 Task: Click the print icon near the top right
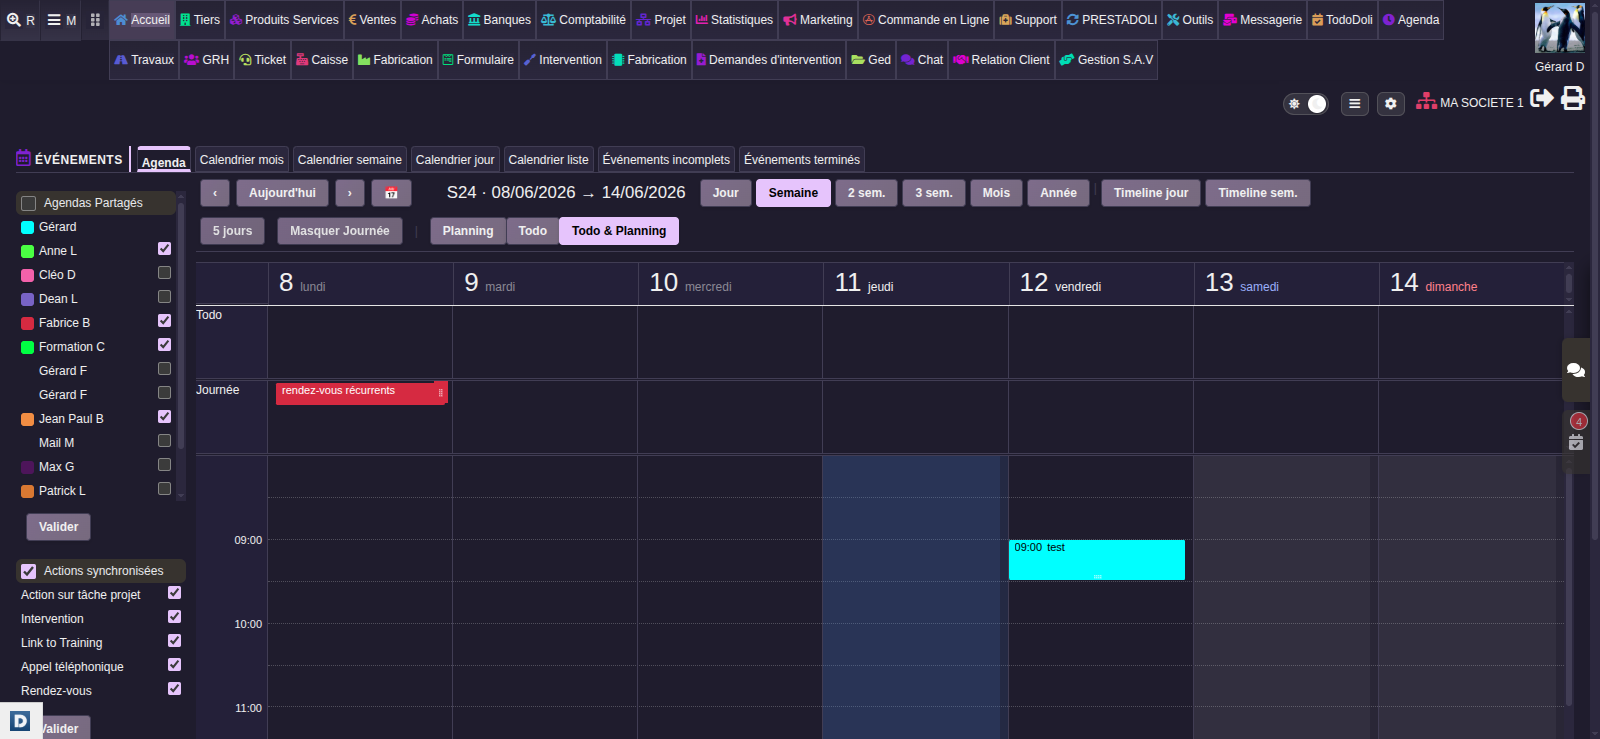(x=1573, y=98)
